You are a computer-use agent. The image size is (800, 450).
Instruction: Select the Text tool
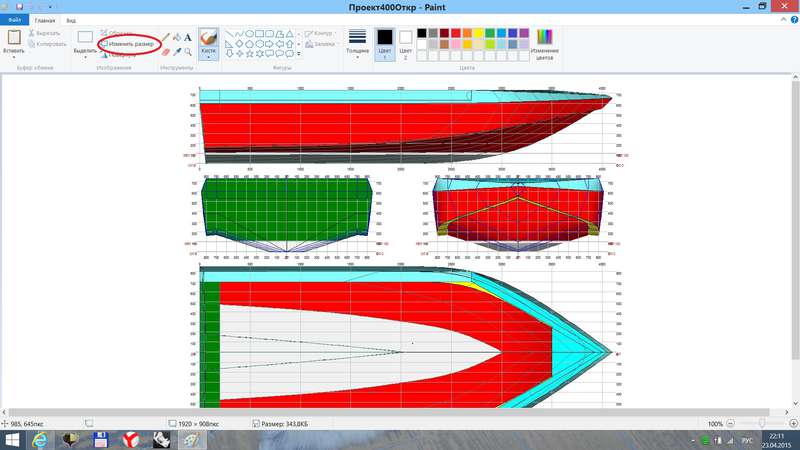click(x=190, y=36)
